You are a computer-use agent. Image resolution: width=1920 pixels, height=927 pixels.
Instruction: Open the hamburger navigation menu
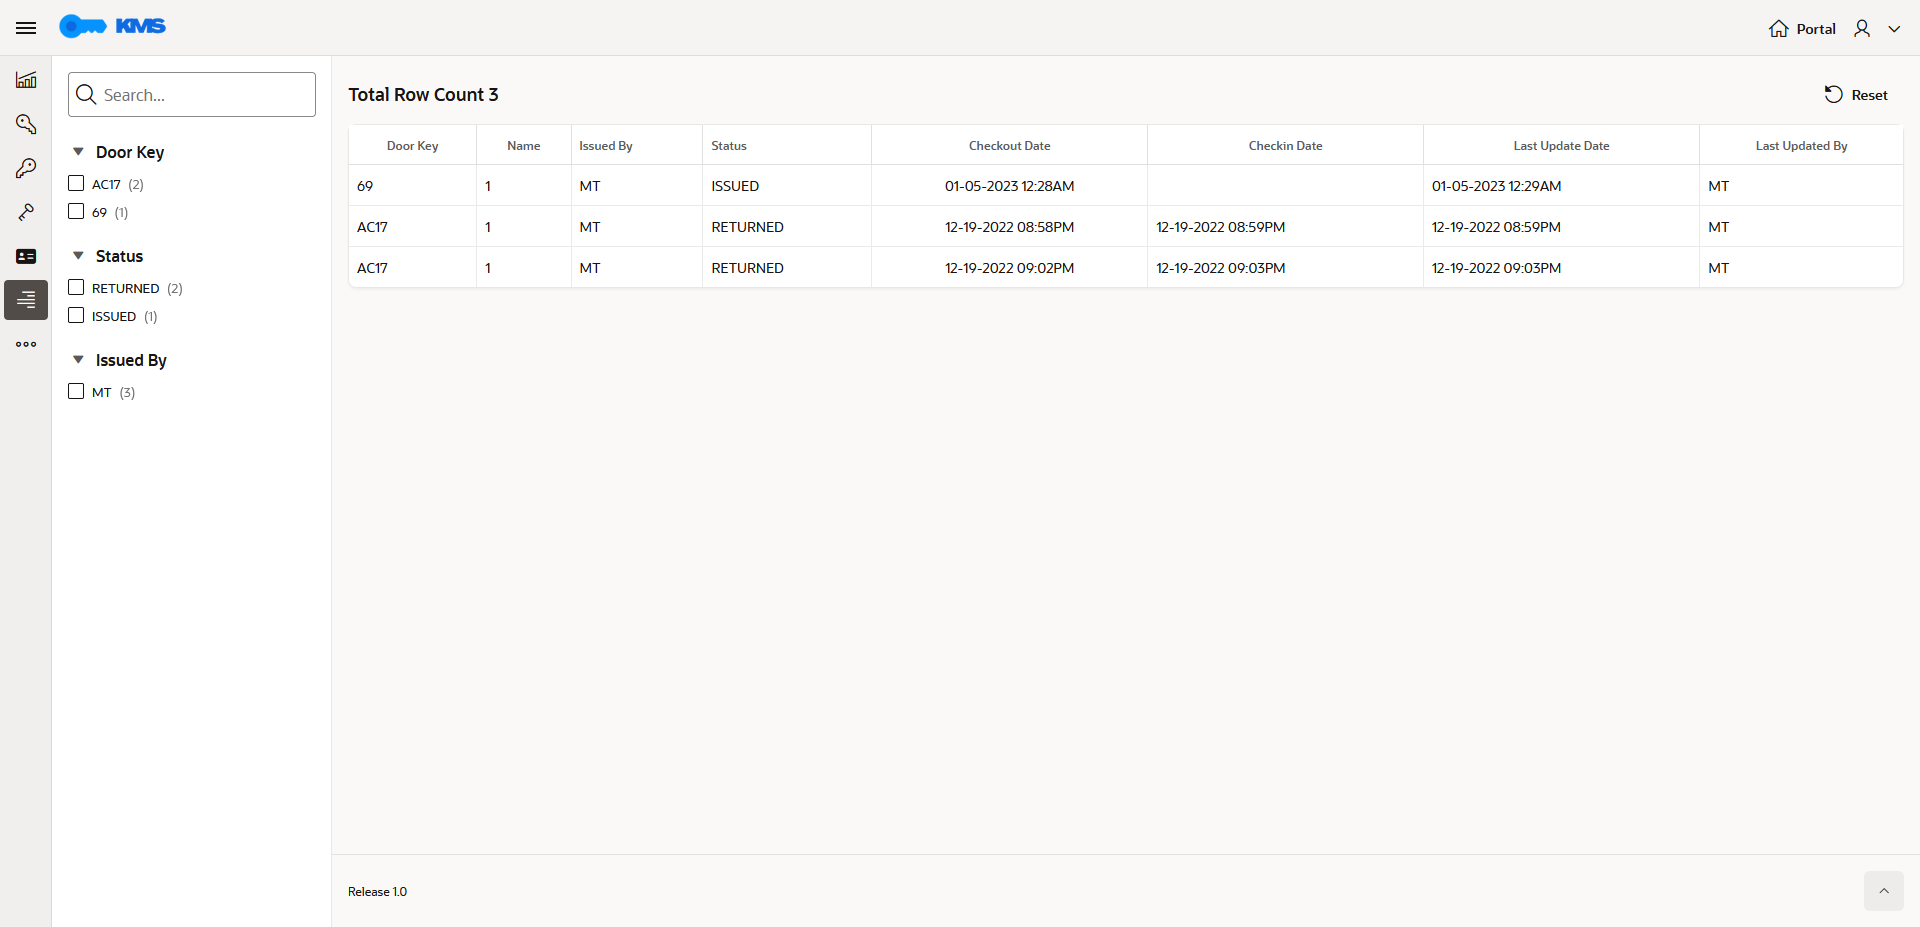[26, 28]
